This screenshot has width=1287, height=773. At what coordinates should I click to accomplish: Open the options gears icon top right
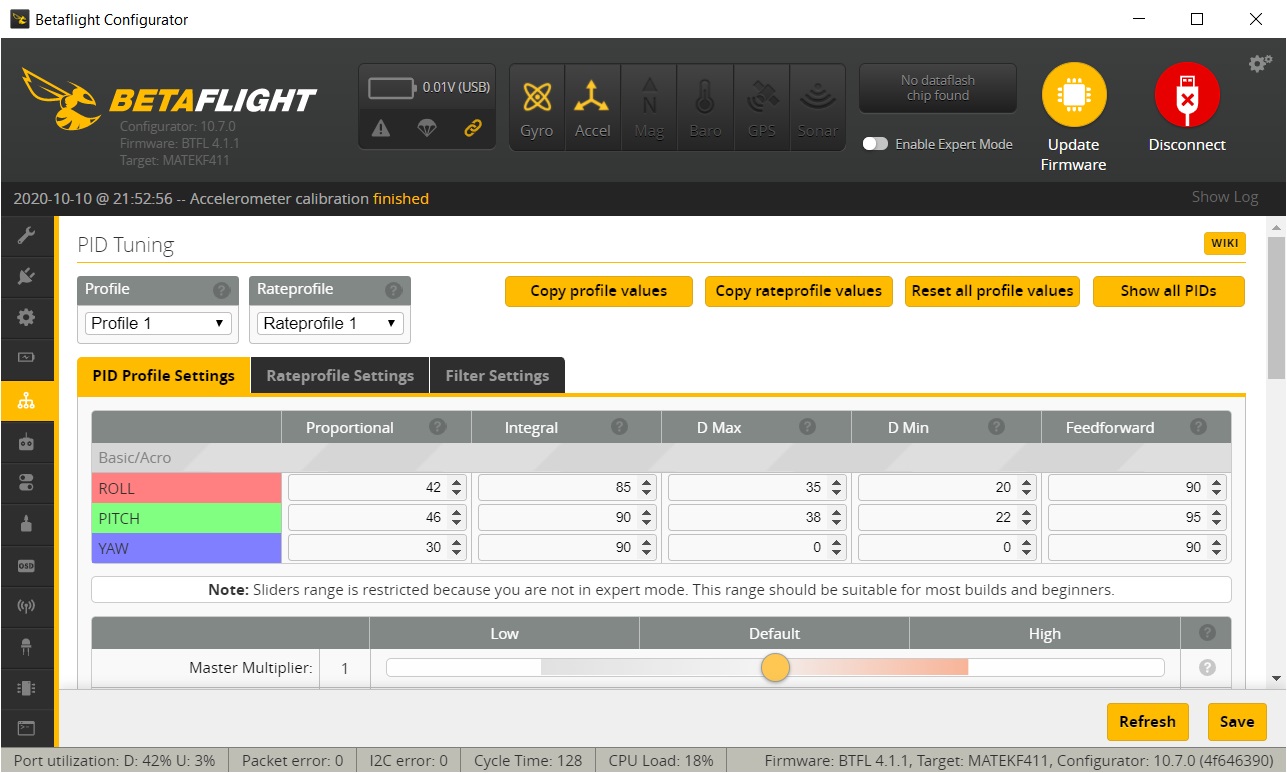(x=1259, y=64)
